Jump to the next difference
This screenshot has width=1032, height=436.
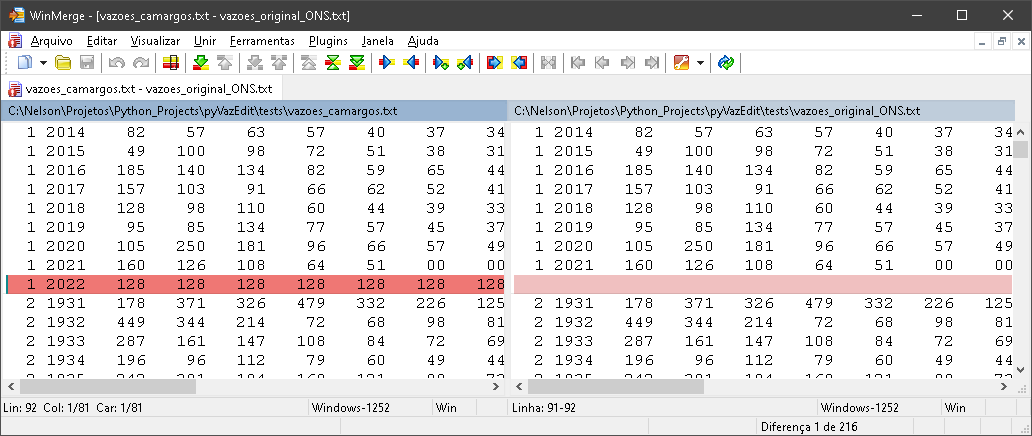pyautogui.click(x=200, y=63)
